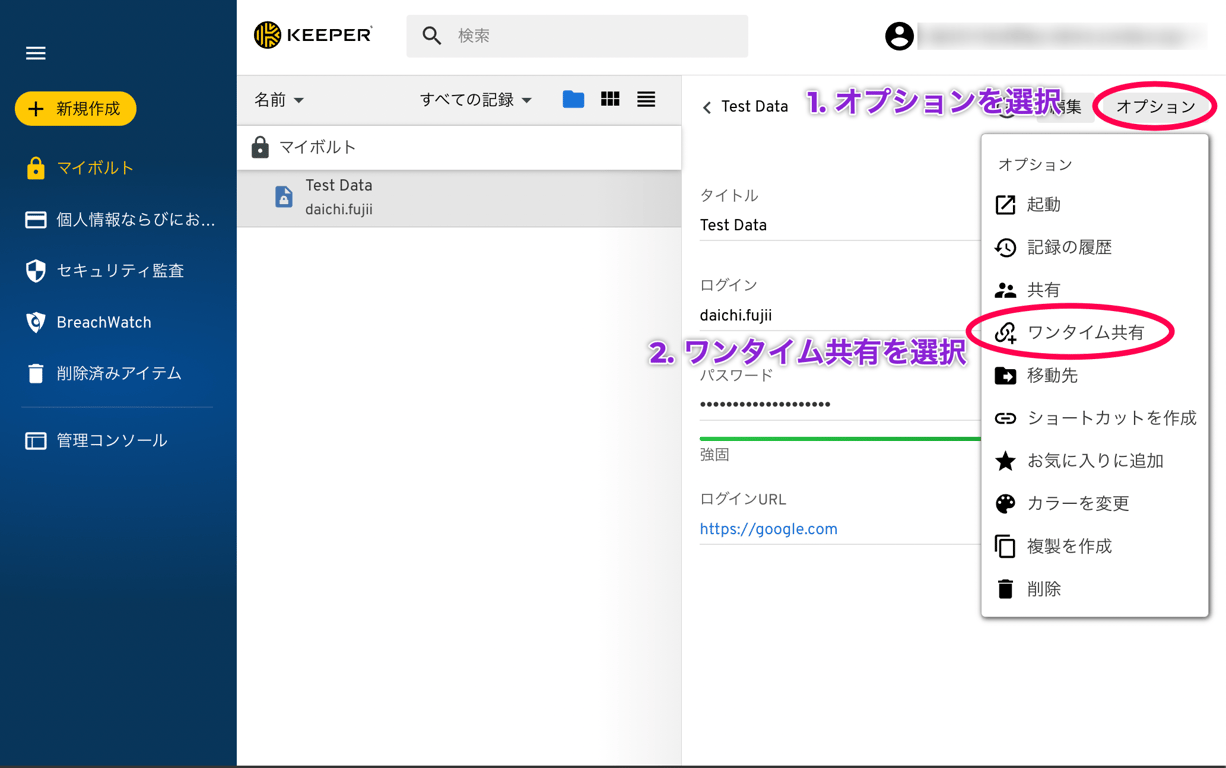
Task: Select the Security Audit (セキュリティ監査) shield icon
Action: 37,270
